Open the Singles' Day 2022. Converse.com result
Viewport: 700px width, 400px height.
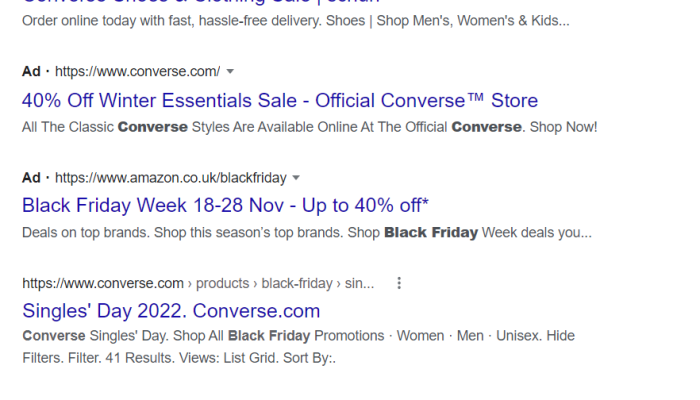click(171, 311)
